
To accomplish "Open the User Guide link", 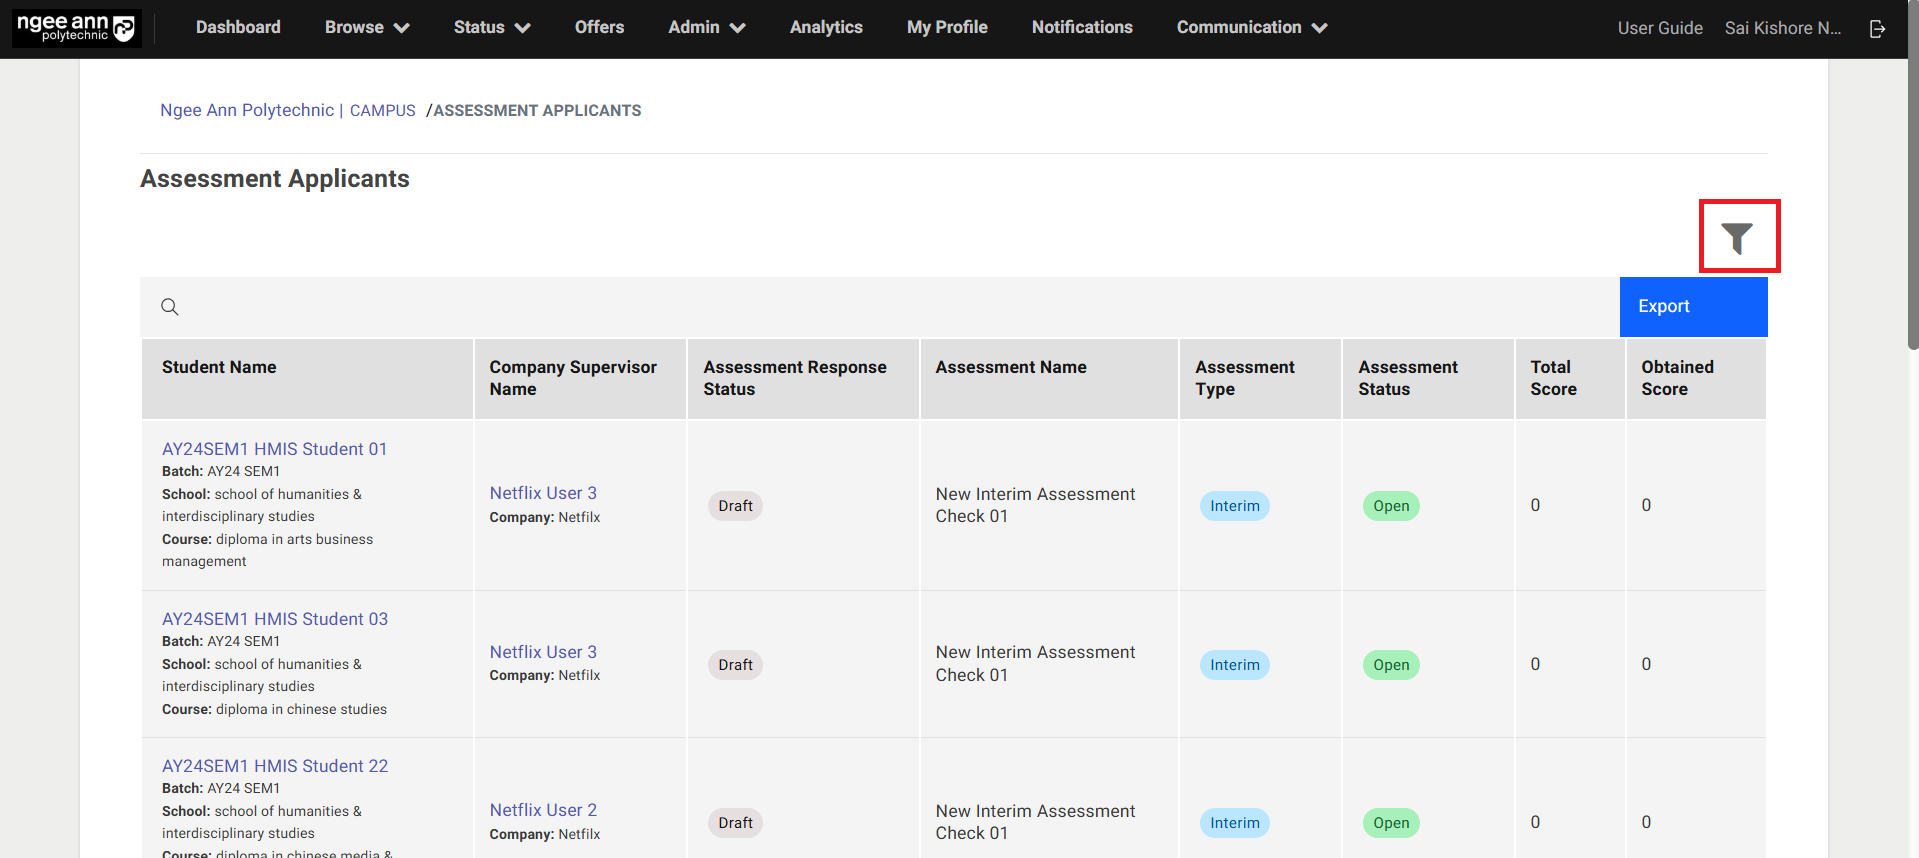I will pos(1659,28).
